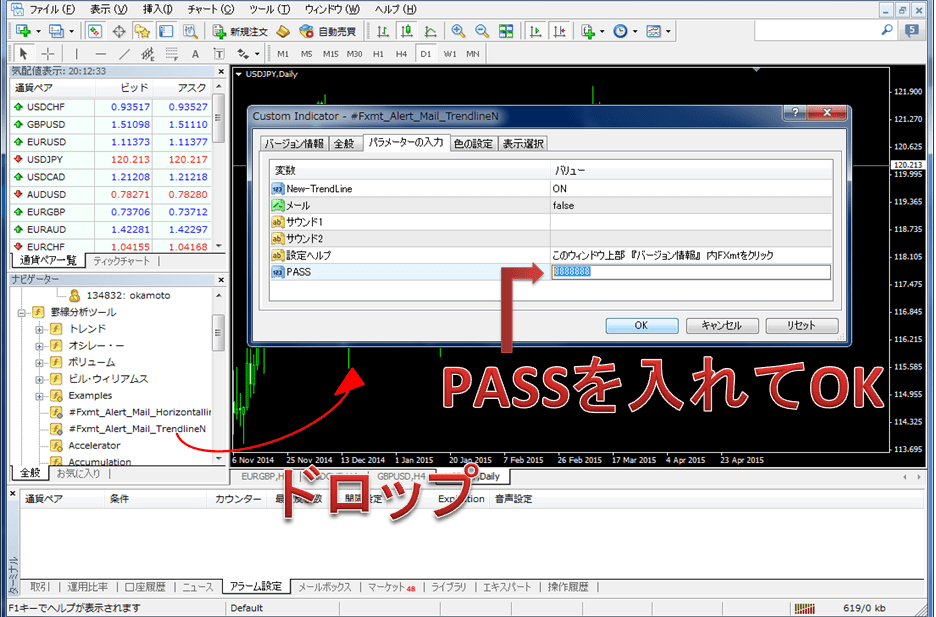Click the zoom out magnifier icon
Image resolution: width=936 pixels, height=617 pixels.
pyautogui.click(x=482, y=31)
